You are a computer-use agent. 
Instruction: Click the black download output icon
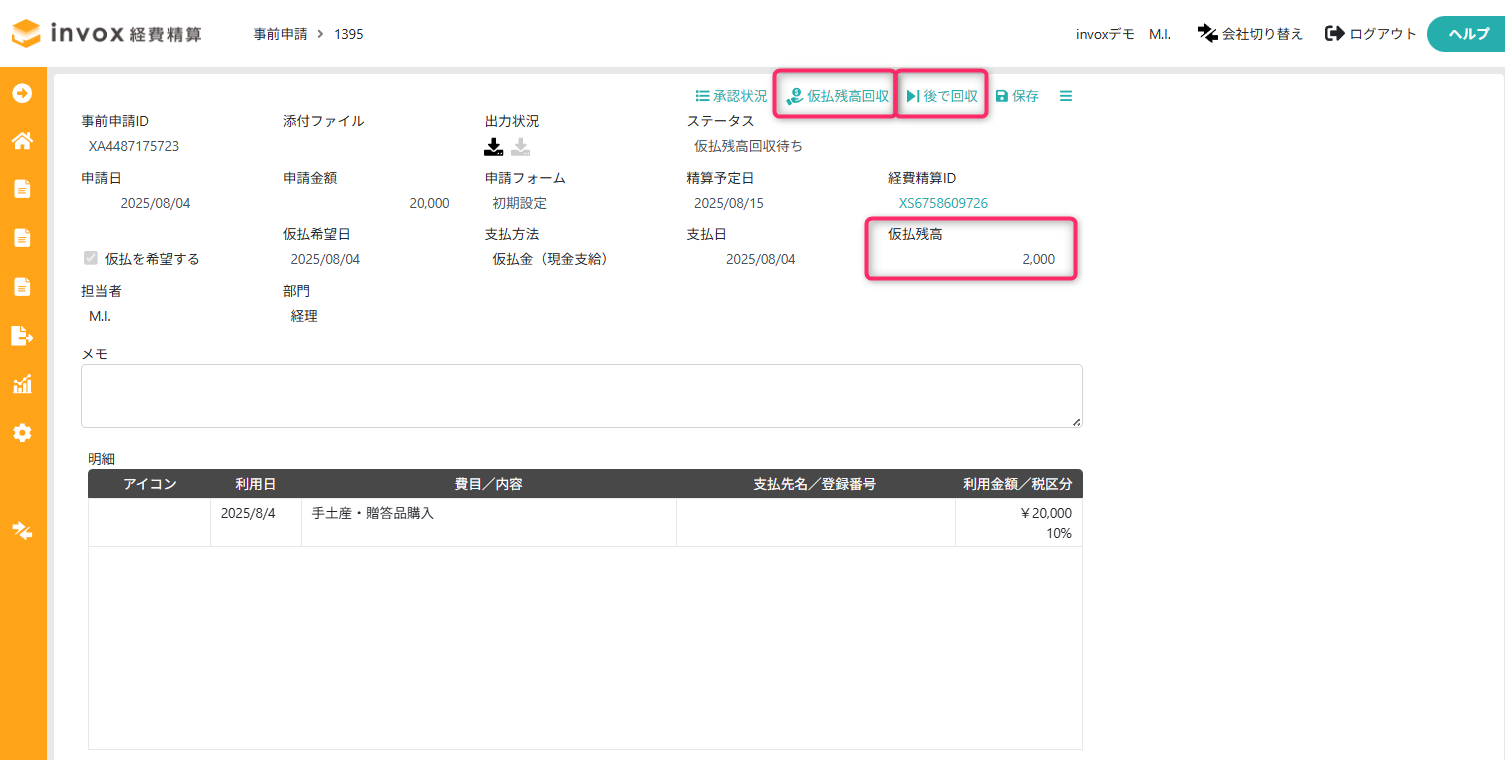click(x=494, y=147)
